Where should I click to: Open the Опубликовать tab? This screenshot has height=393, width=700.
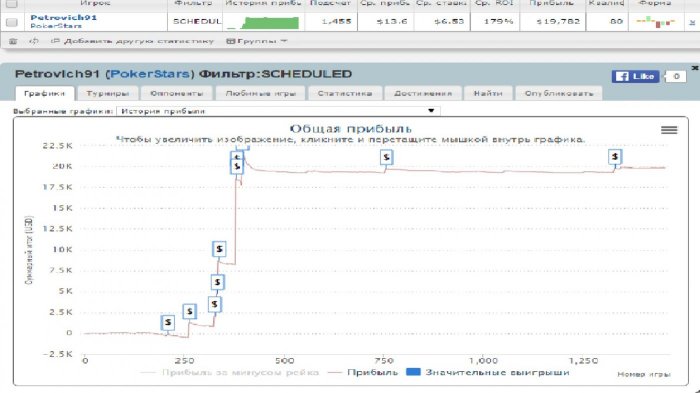point(559,93)
